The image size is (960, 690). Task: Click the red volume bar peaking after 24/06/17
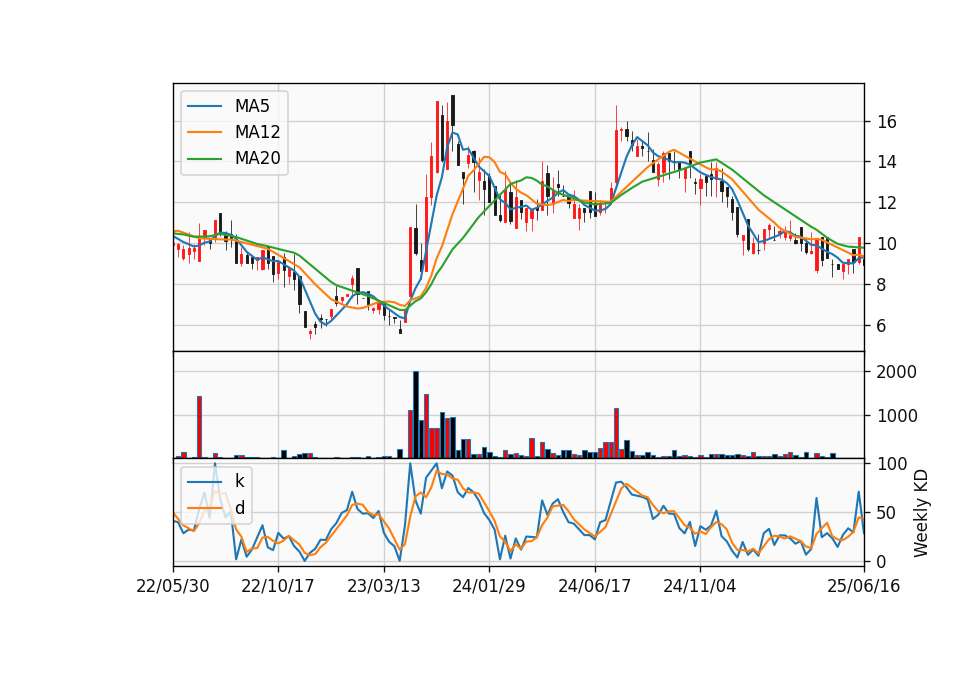point(617,433)
